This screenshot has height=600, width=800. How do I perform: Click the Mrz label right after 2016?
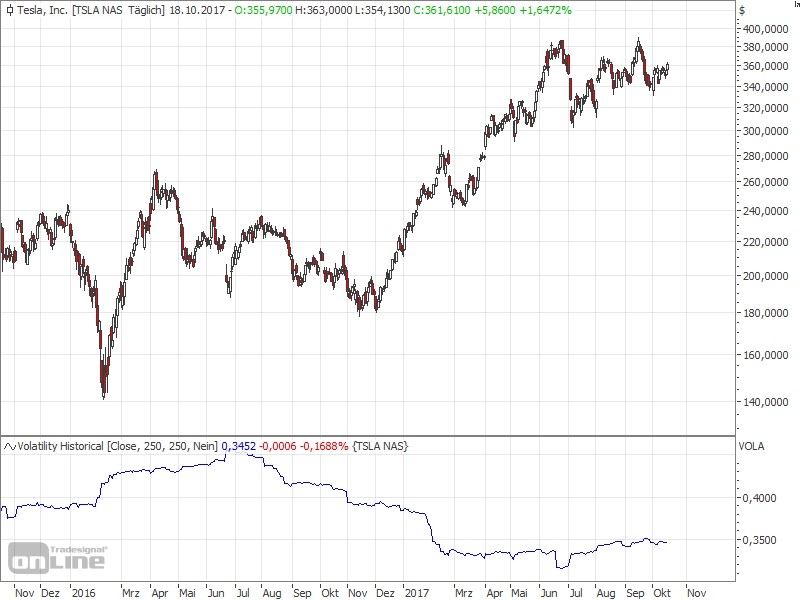pos(131,593)
